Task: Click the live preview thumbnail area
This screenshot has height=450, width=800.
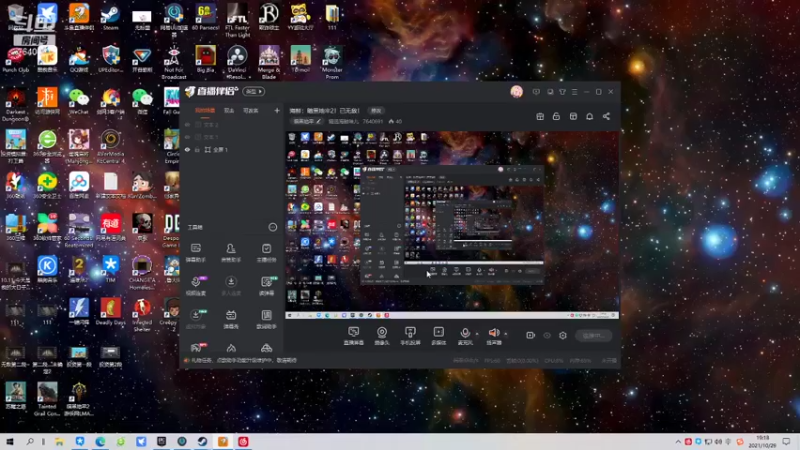Action: (x=452, y=225)
